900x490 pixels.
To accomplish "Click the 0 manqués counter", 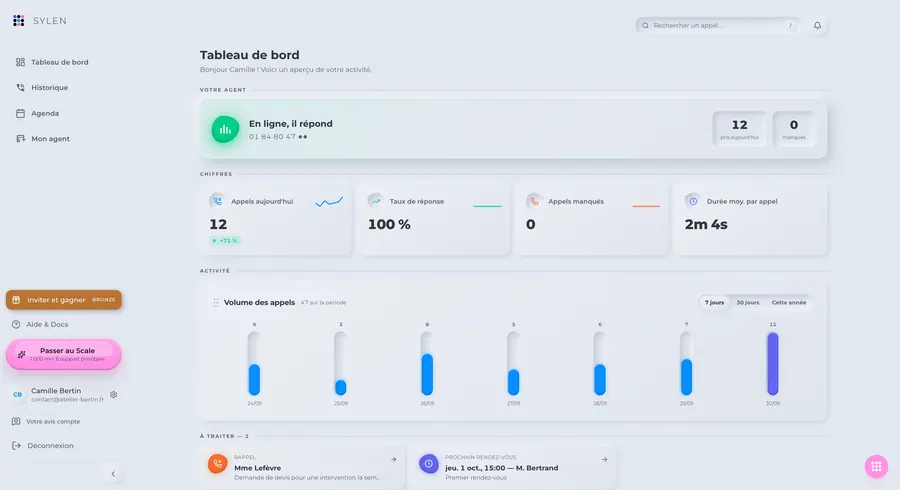I will point(794,129).
